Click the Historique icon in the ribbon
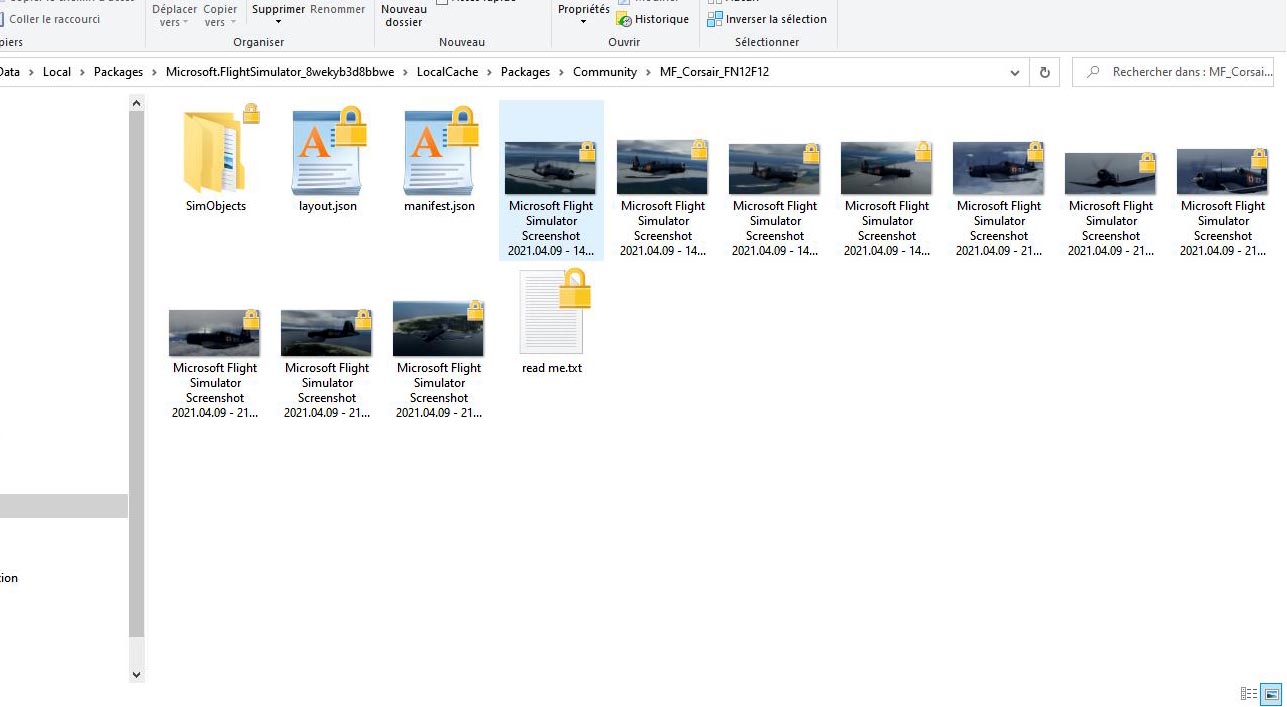The image size is (1287, 707). [624, 19]
